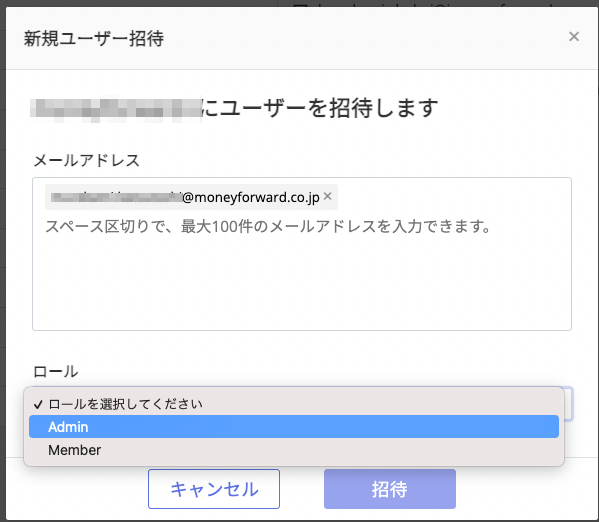
Task: Send the invitation with 招待 button
Action: (x=390, y=489)
